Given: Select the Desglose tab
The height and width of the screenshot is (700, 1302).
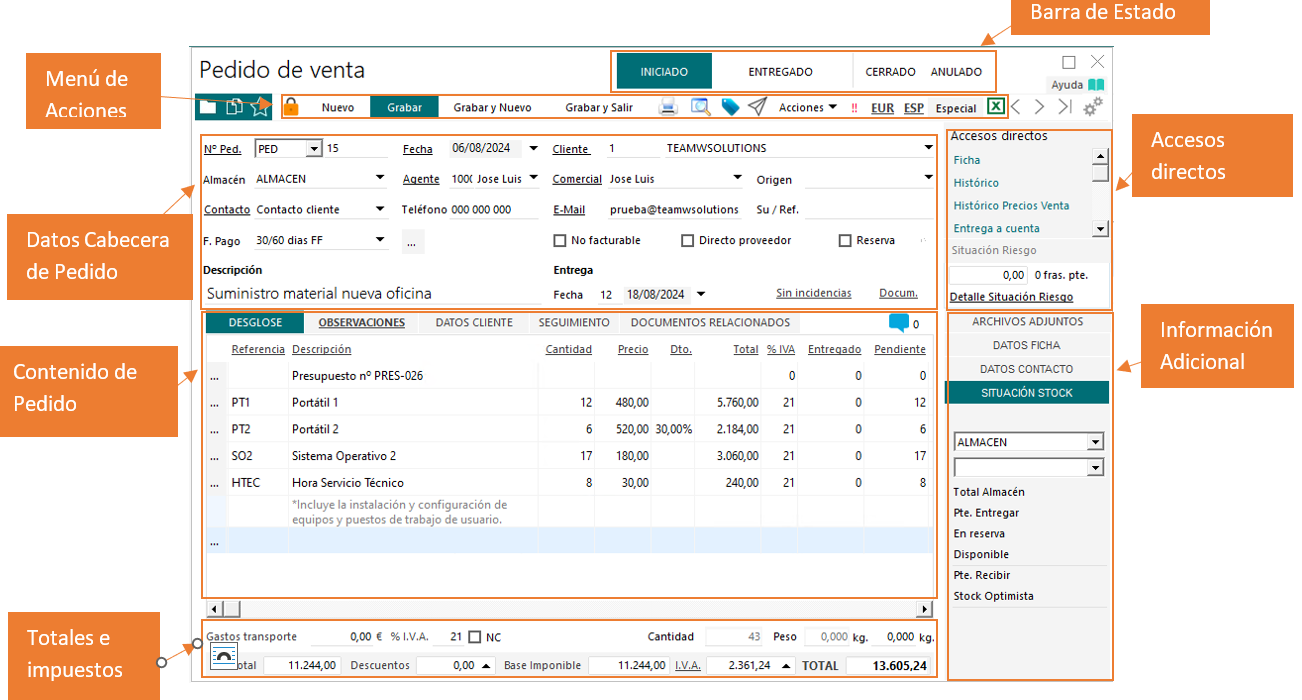Looking at the screenshot, I should click(255, 323).
